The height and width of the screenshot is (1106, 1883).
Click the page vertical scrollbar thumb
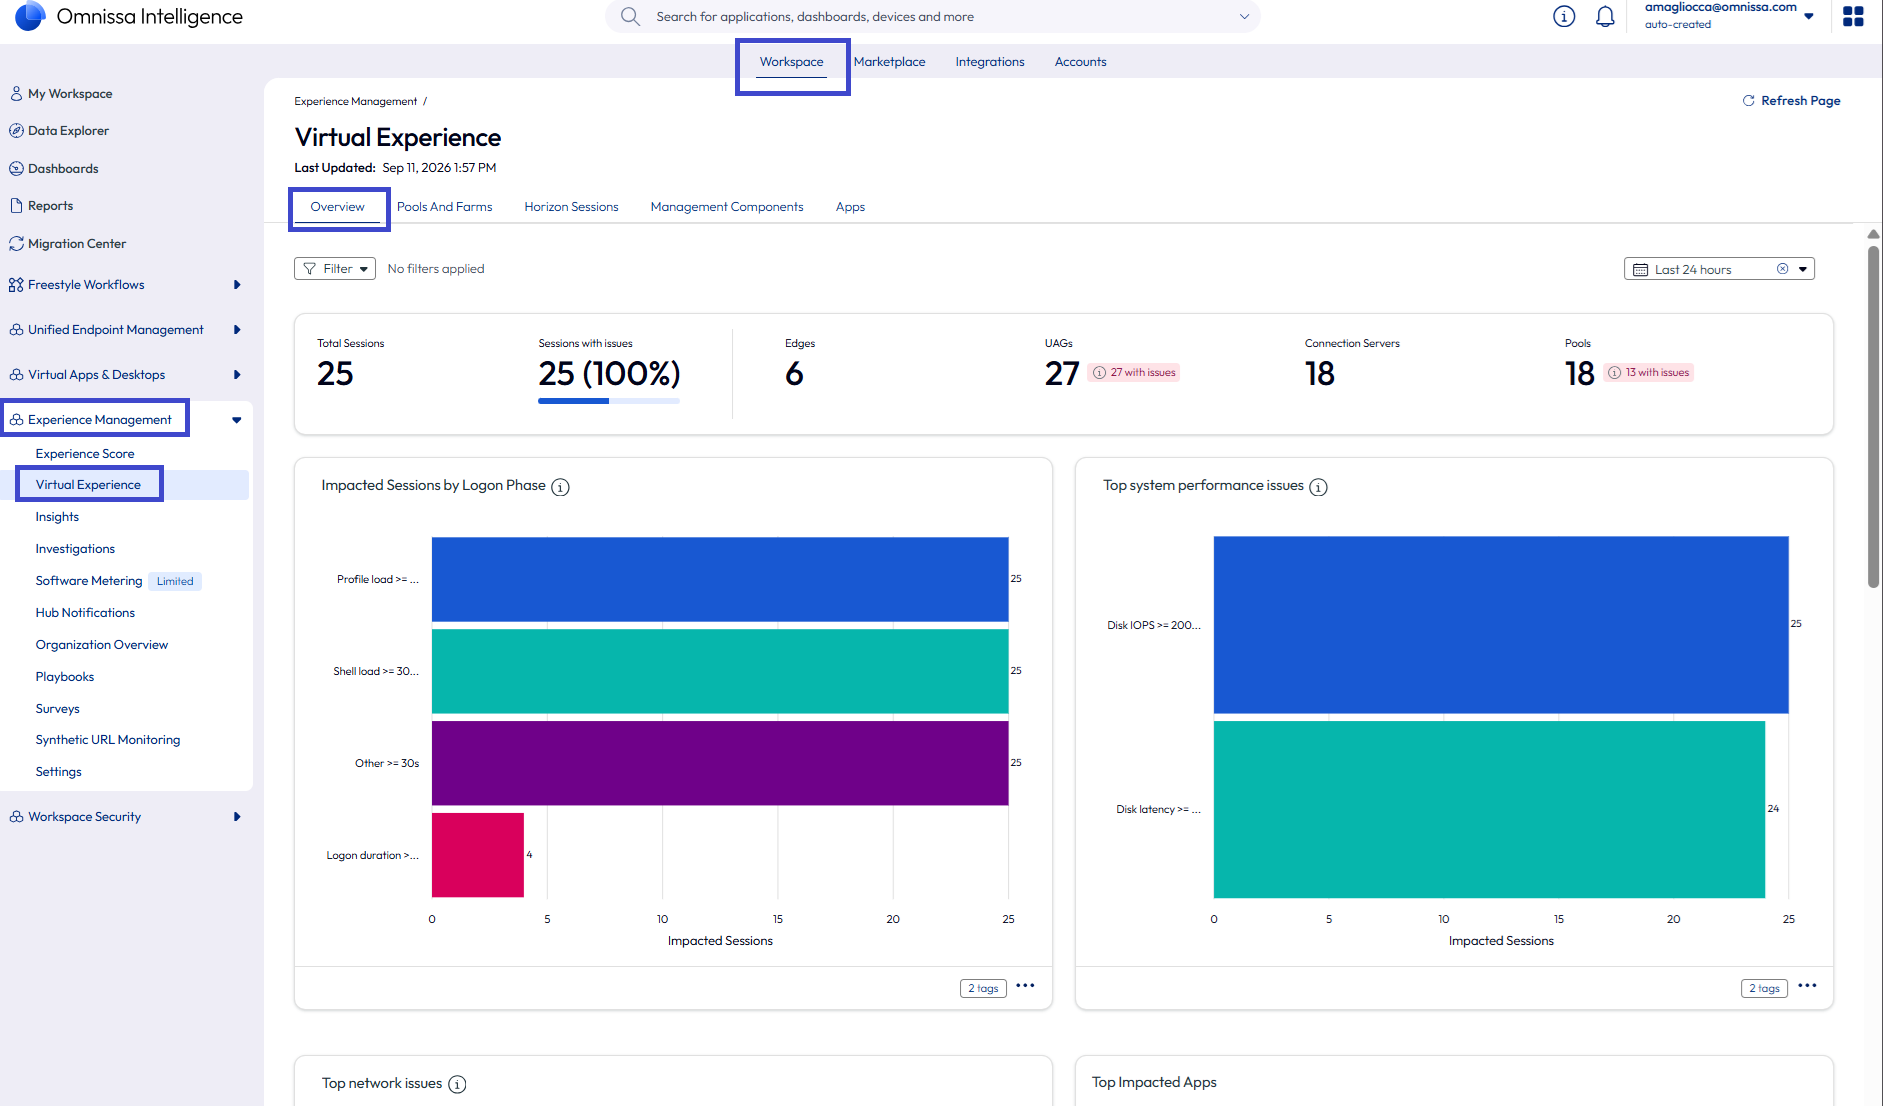tap(1873, 416)
